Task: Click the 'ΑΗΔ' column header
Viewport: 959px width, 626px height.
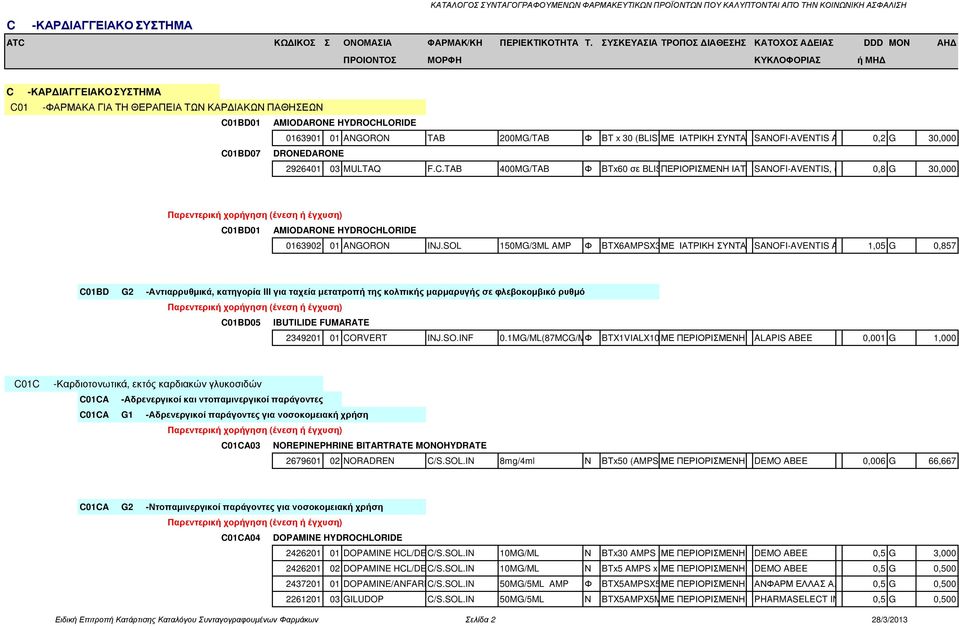Action: click(x=946, y=43)
